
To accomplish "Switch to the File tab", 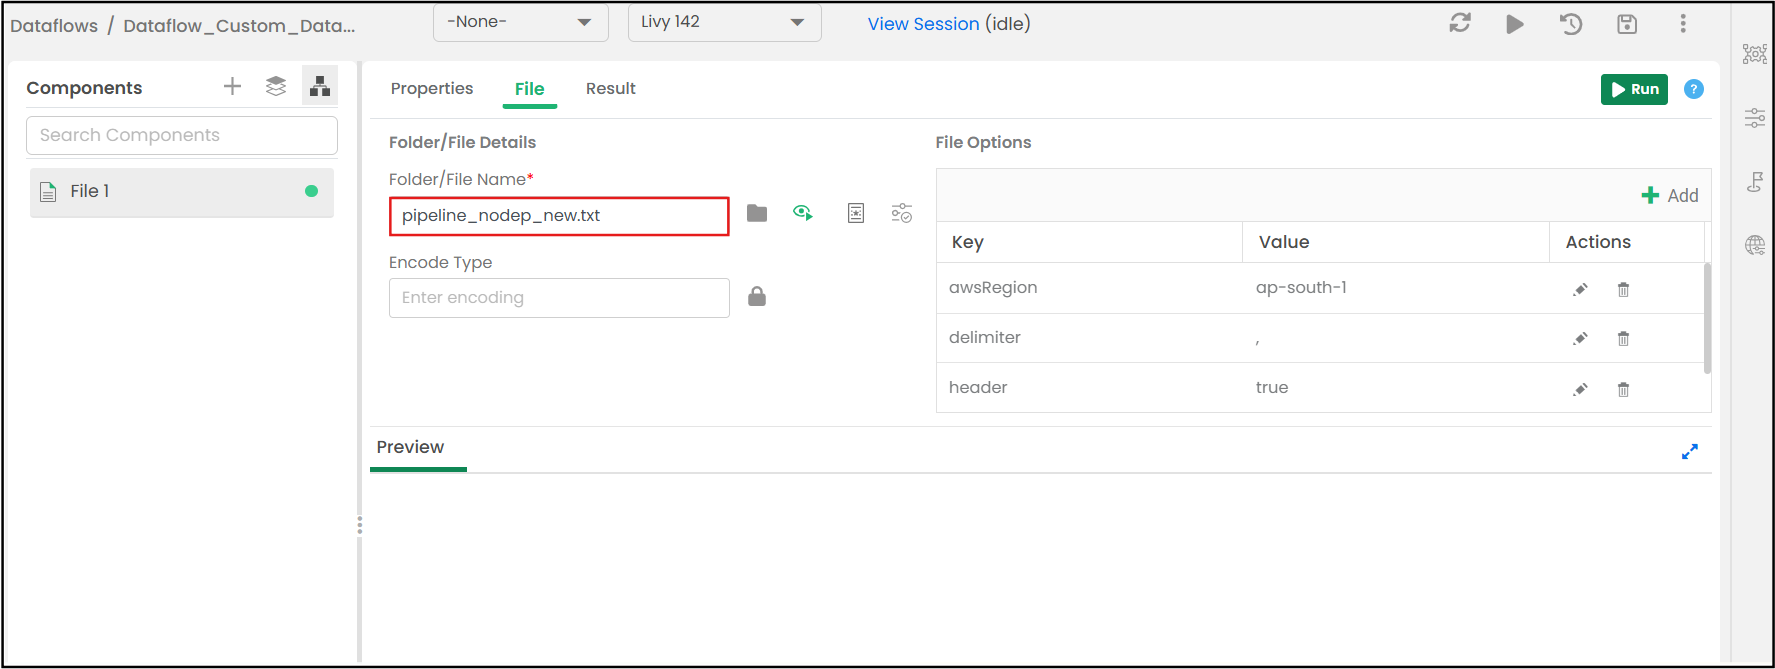I will point(530,89).
